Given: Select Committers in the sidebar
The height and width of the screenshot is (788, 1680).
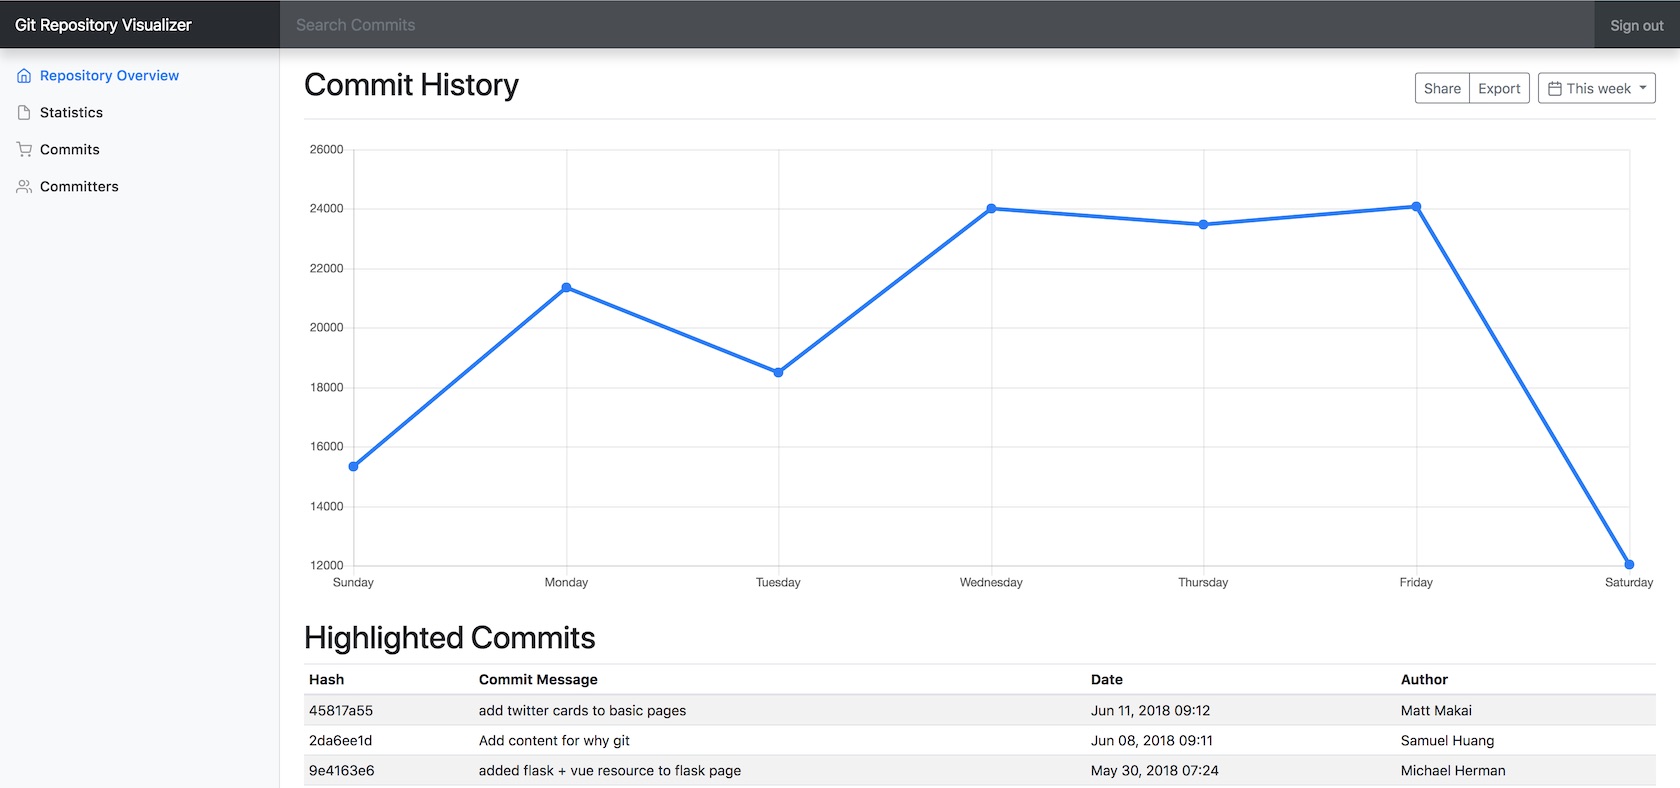Looking at the screenshot, I should (x=79, y=187).
